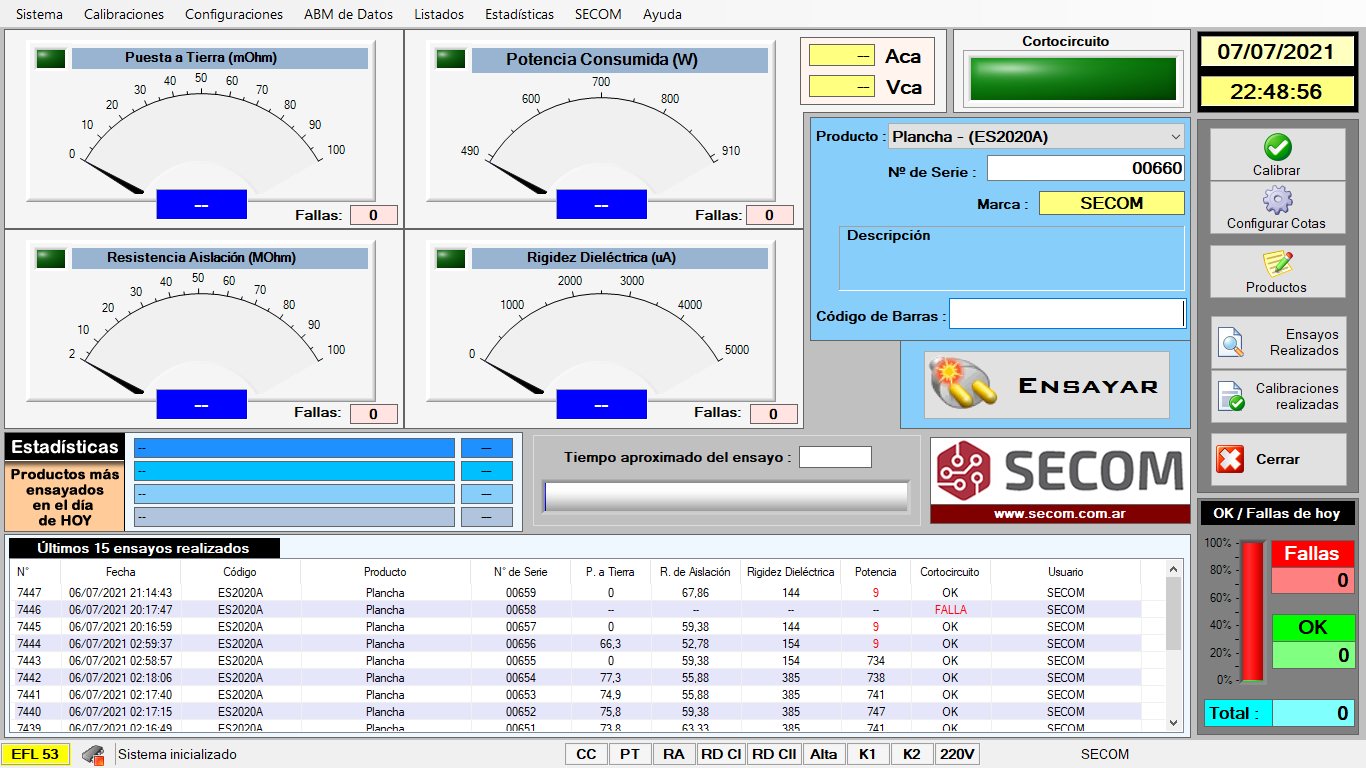Open the Calibraciones menu

(124, 14)
